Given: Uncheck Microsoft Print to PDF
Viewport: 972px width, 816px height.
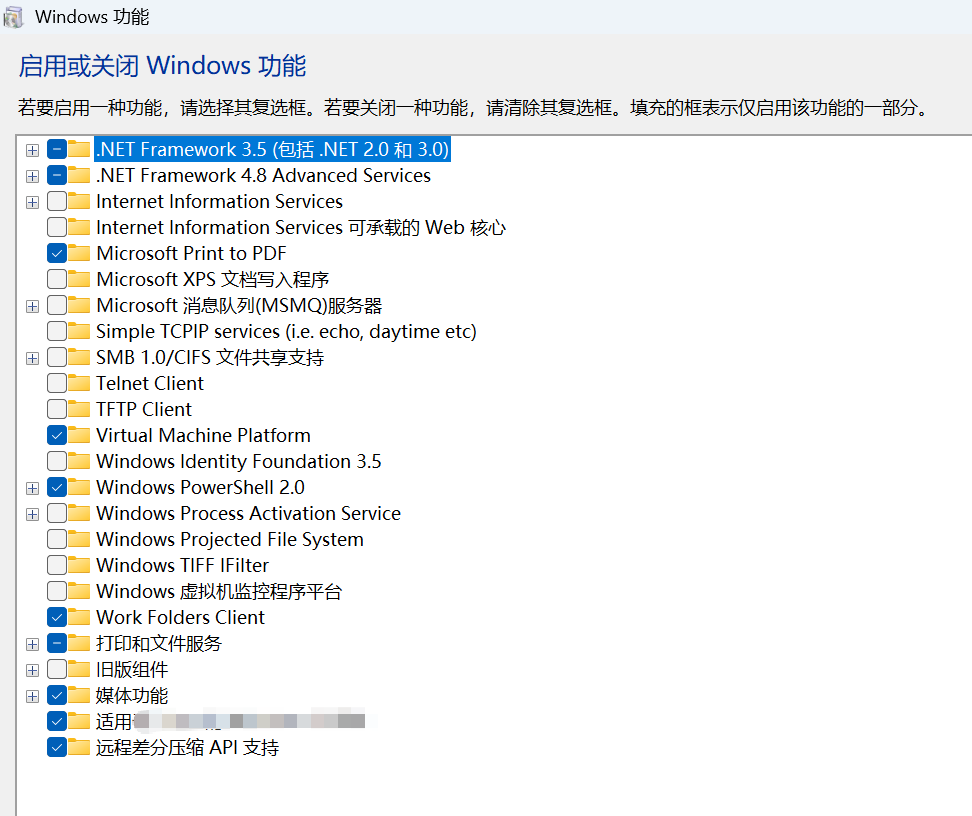Looking at the screenshot, I should 57,254.
